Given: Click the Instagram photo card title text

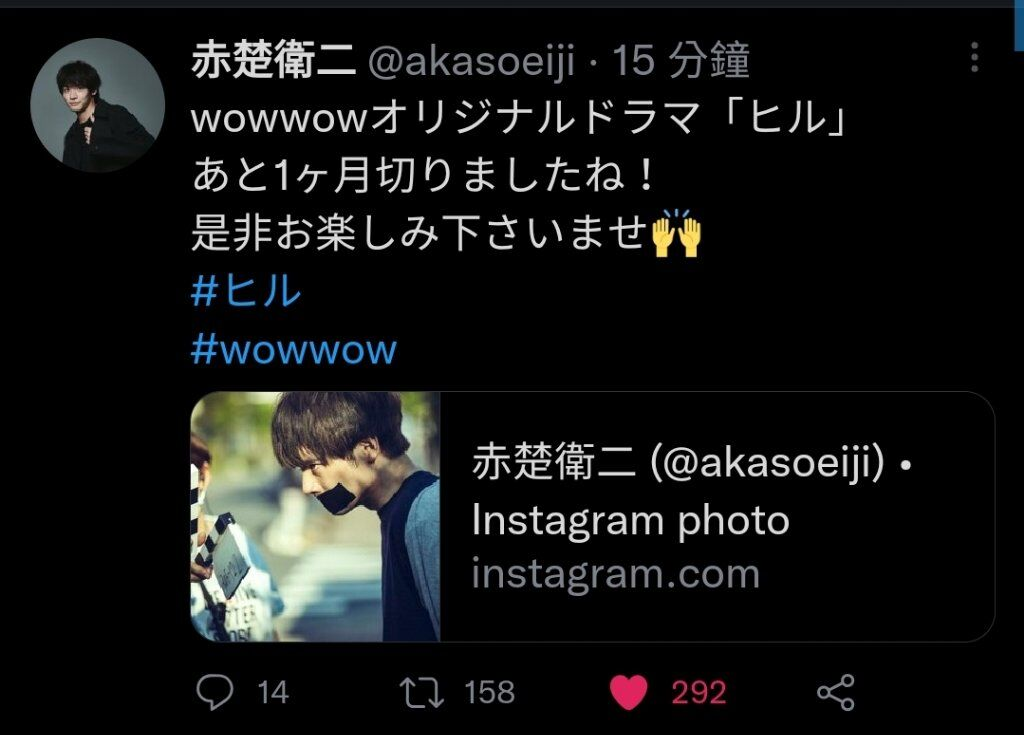Looking at the screenshot, I should [692, 491].
